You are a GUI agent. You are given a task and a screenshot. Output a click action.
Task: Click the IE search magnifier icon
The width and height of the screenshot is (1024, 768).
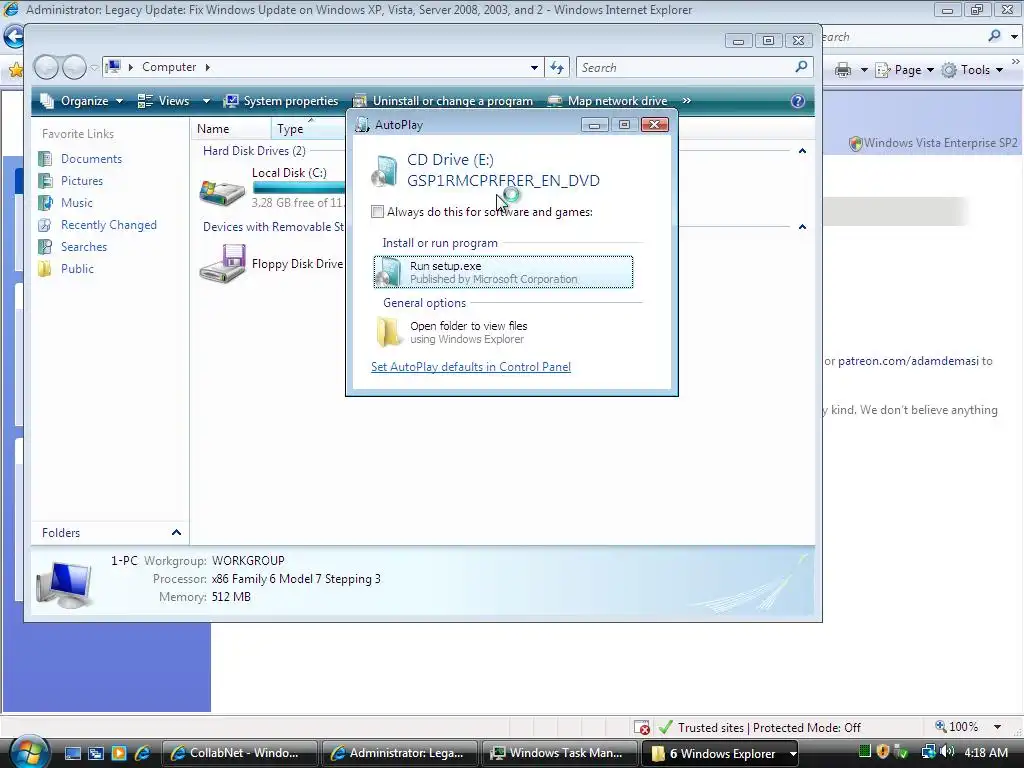tap(994, 36)
